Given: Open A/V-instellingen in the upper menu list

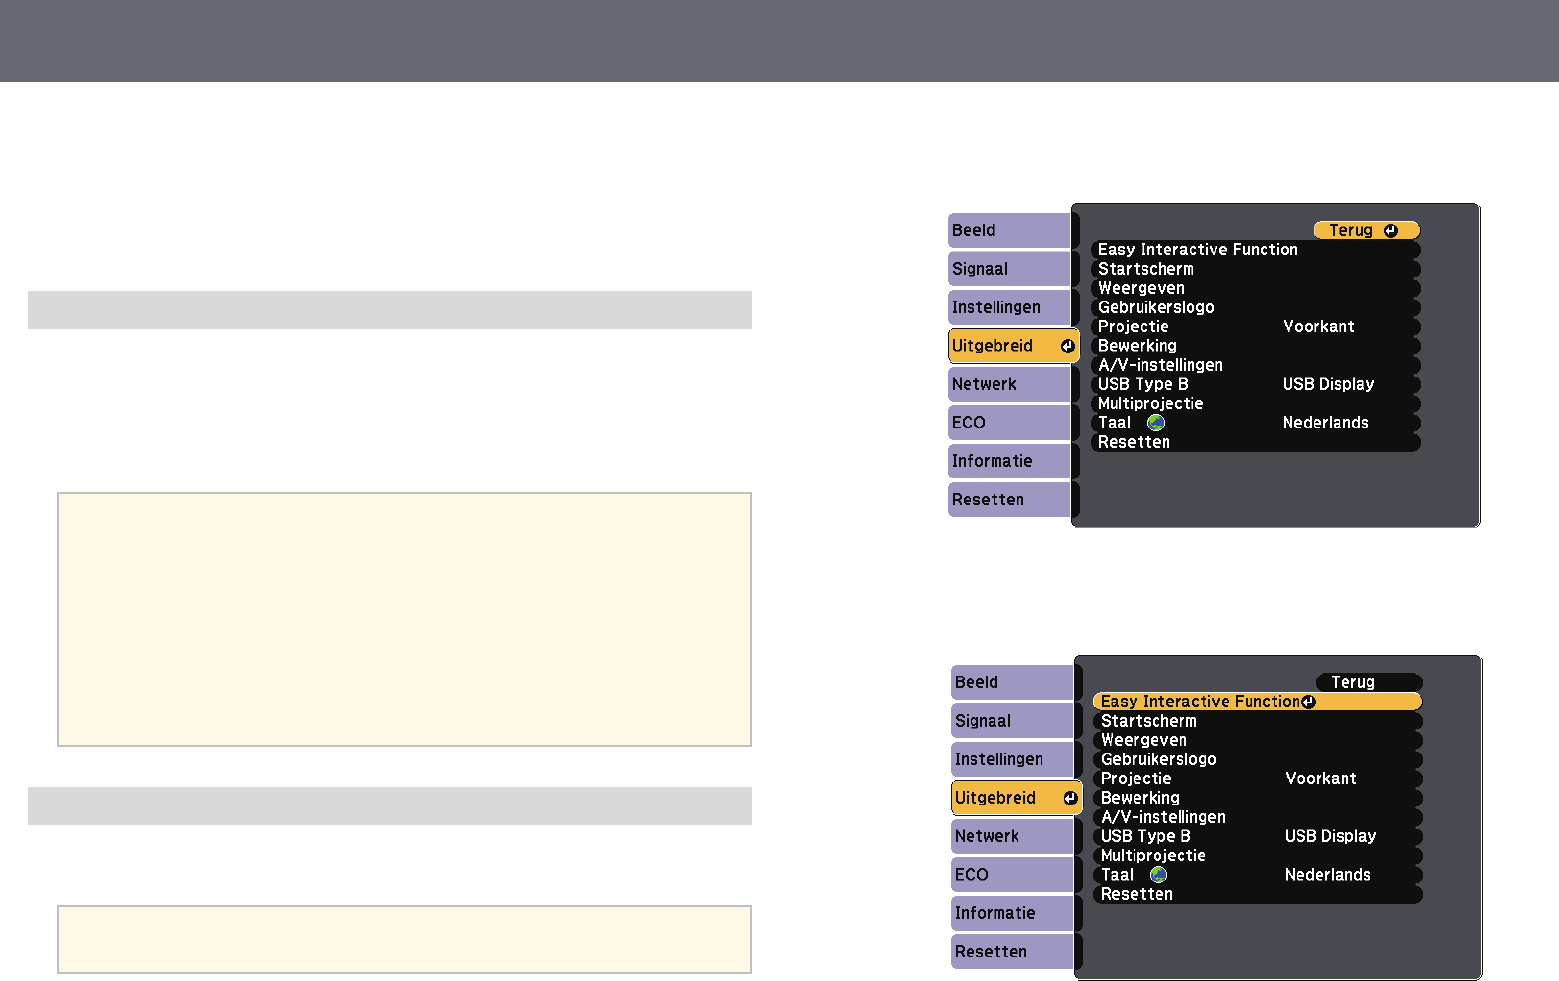Looking at the screenshot, I should pyautogui.click(x=1256, y=365).
